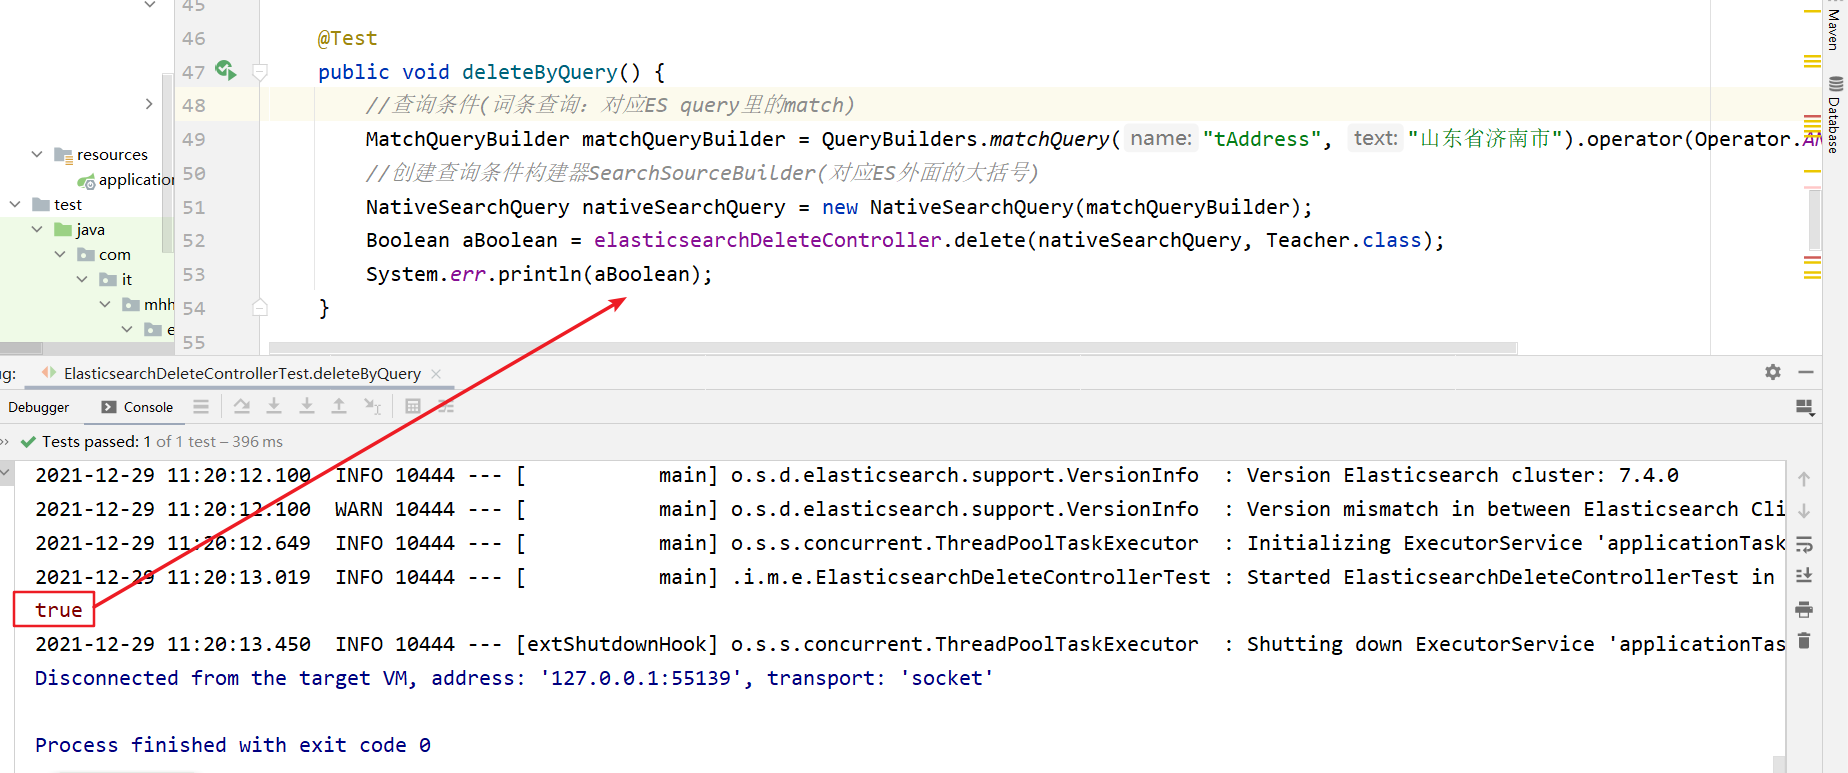Collapse the test folder node
The height and width of the screenshot is (773, 1848).
coord(15,204)
